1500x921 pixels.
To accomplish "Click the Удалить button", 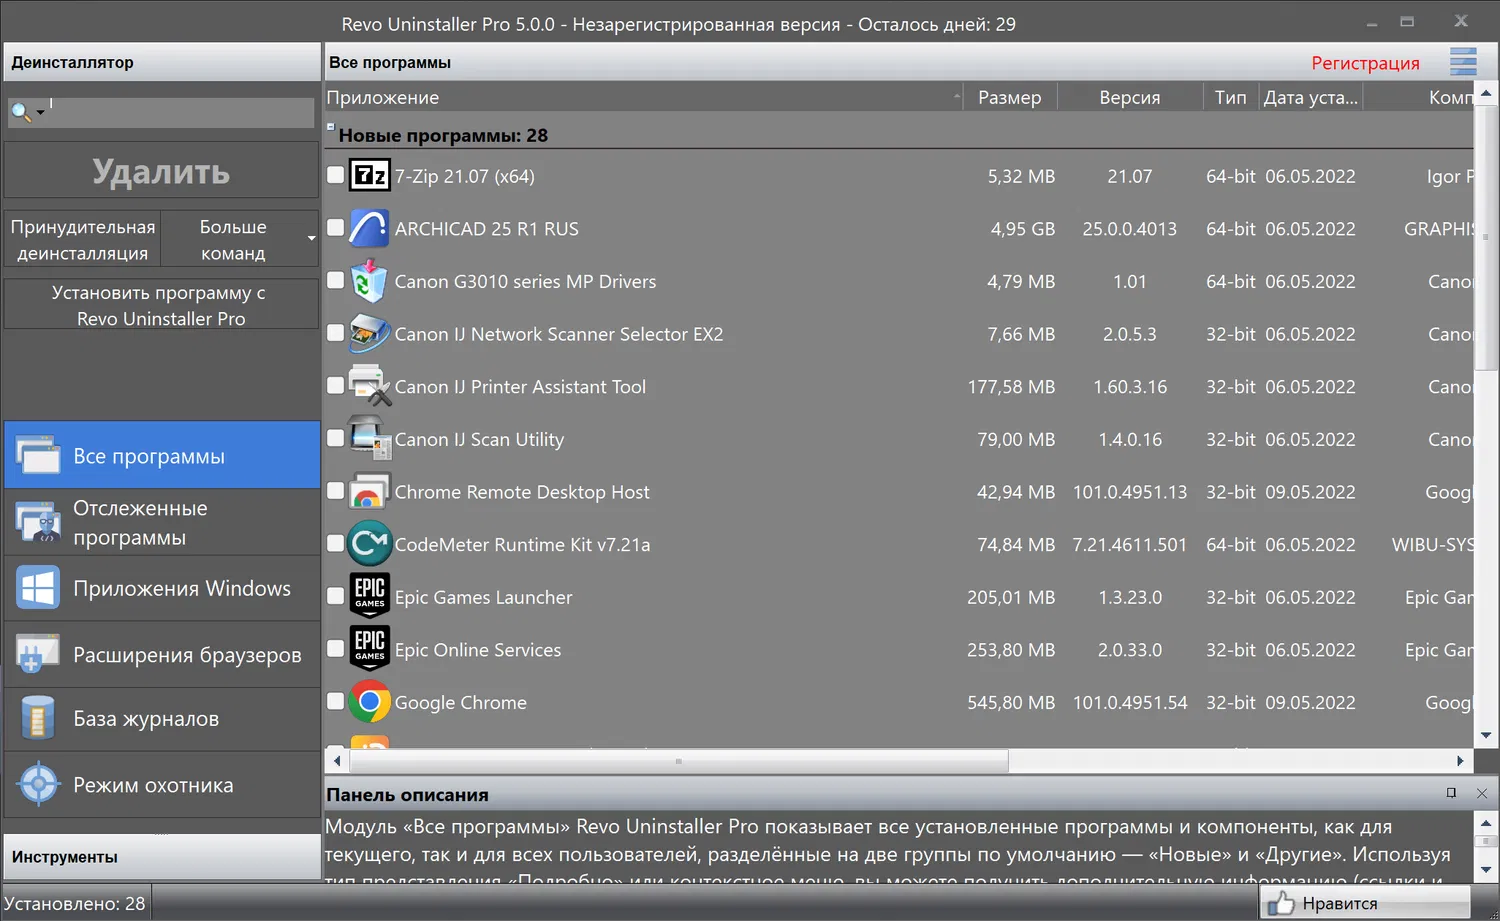I will coord(162,171).
